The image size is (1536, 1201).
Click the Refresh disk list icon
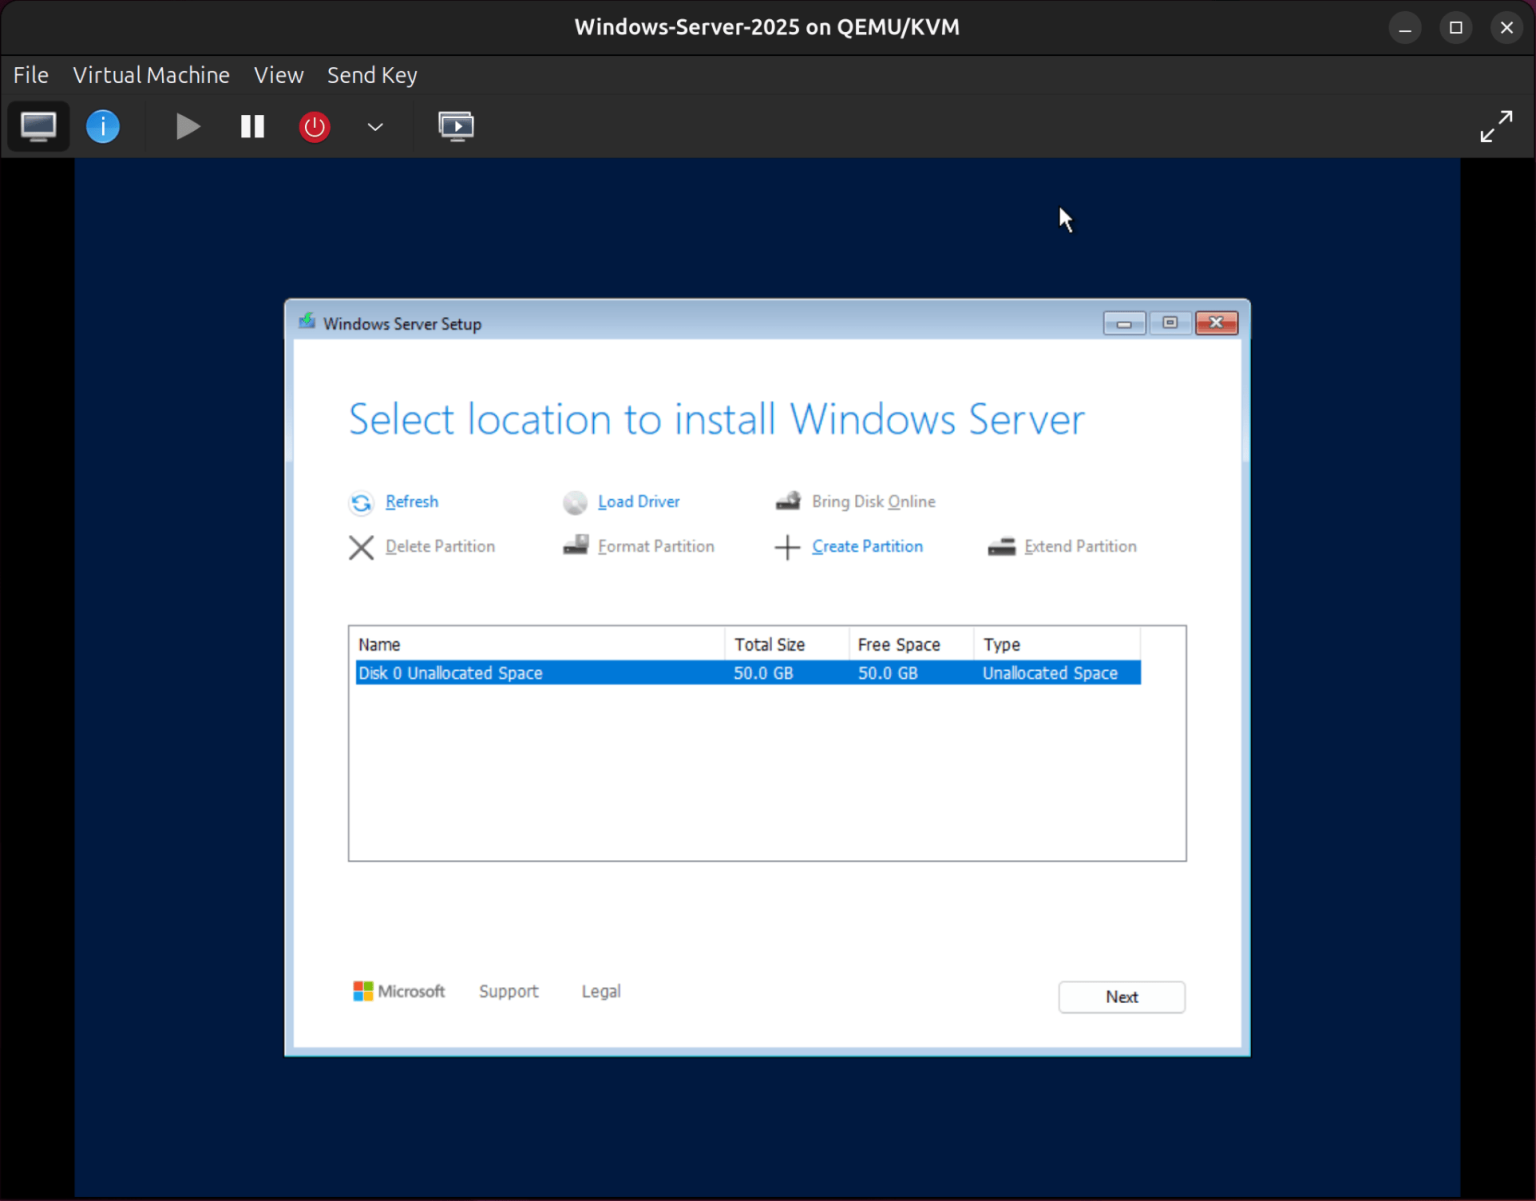click(x=361, y=503)
